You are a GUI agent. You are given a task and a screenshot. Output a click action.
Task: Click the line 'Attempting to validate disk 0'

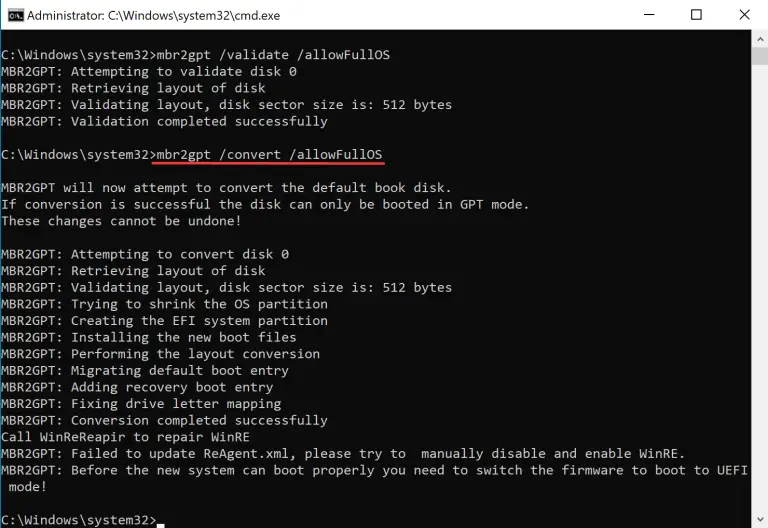tap(149, 72)
